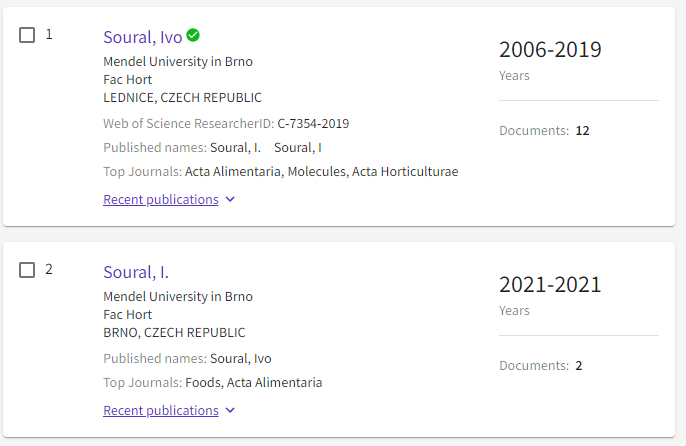Show Recent publications for Soural, I.
The image size is (686, 446).
coord(161,411)
